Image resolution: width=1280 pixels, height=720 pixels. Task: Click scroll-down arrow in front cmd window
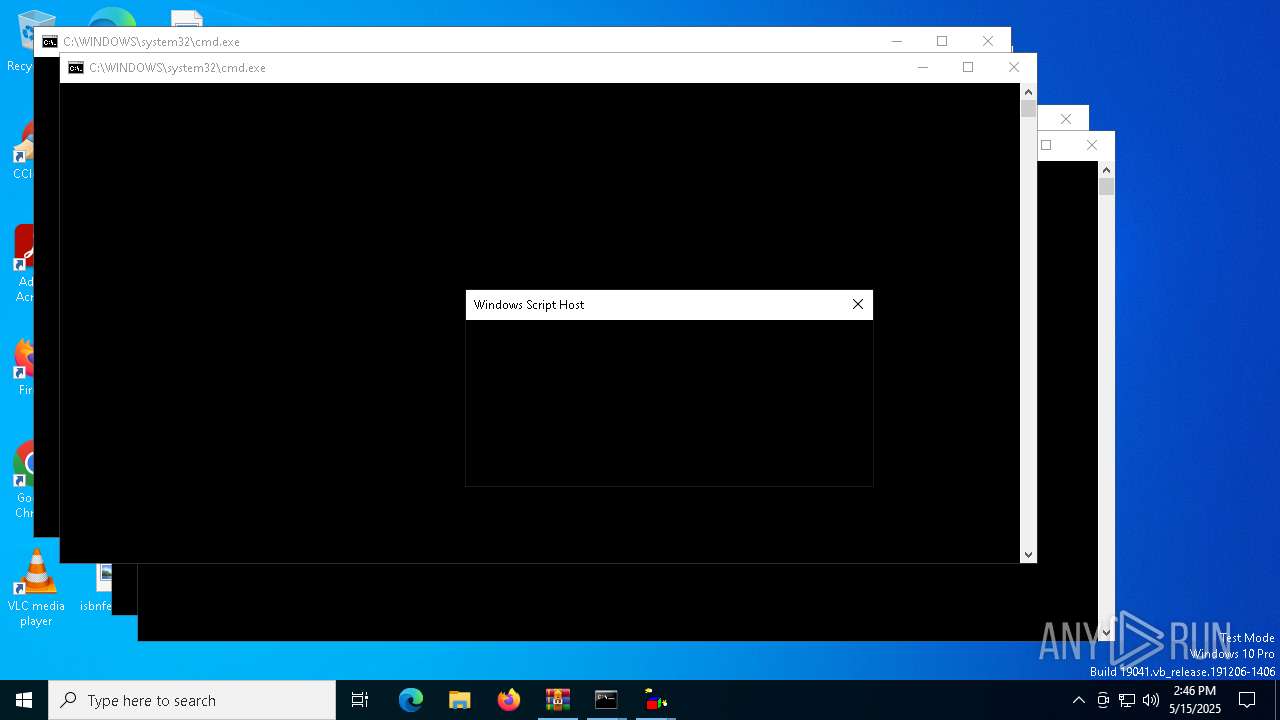coord(1028,554)
